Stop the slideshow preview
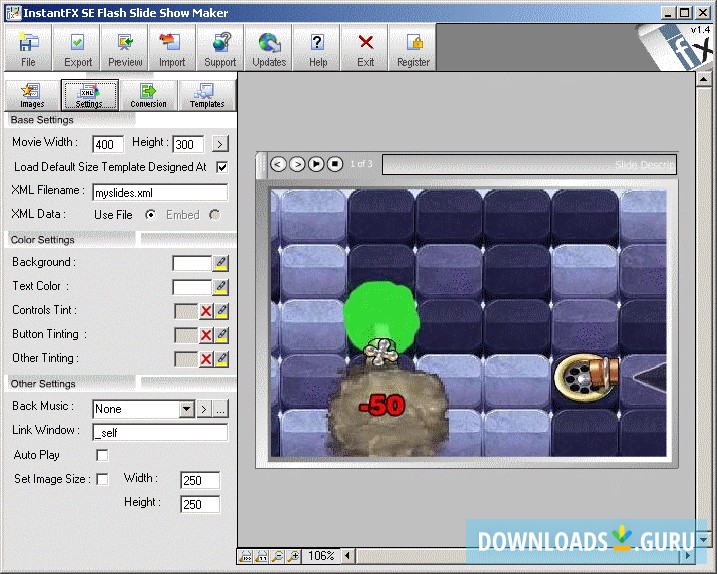717x574 pixels. (x=335, y=164)
